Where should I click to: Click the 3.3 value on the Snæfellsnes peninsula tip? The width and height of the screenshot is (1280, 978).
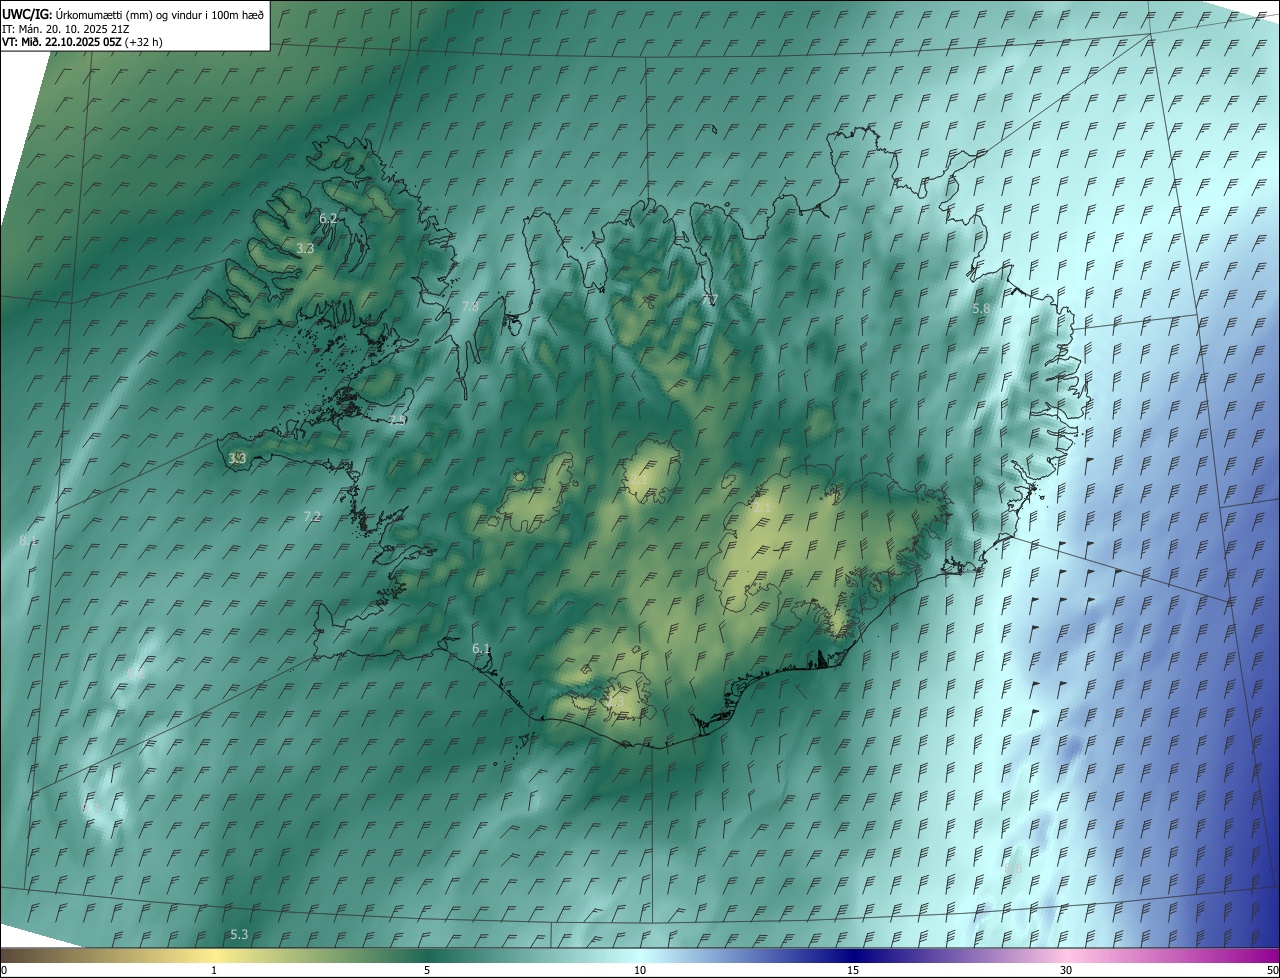pyautogui.click(x=237, y=458)
